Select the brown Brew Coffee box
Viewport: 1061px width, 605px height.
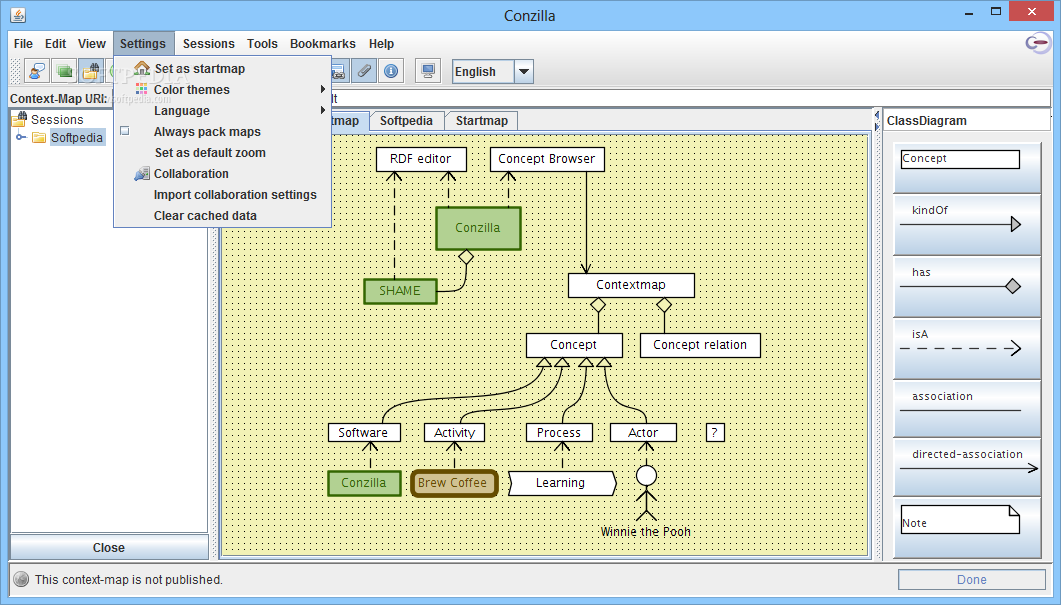[453, 483]
